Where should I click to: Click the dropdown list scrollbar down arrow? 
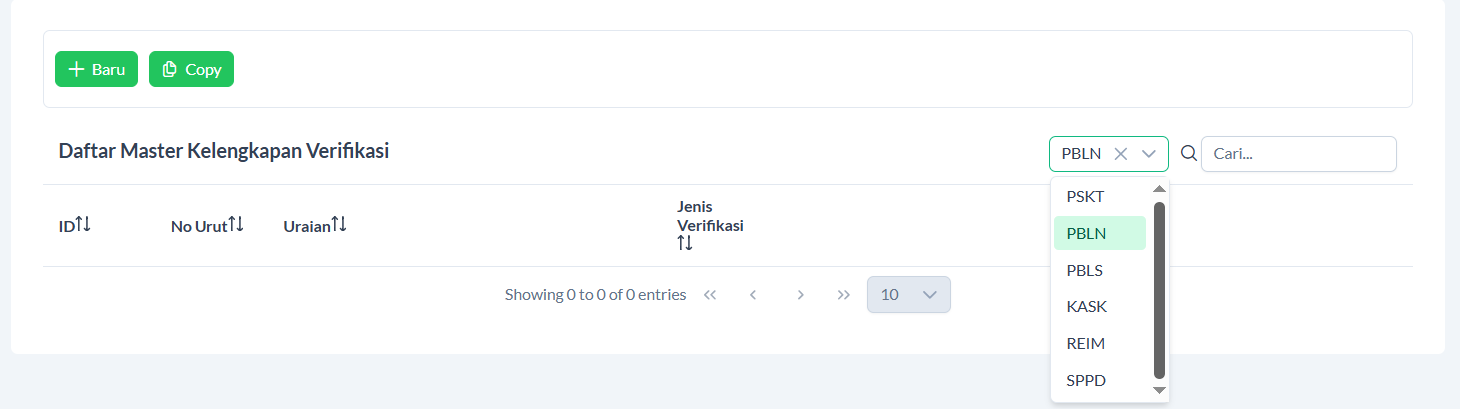point(1159,390)
